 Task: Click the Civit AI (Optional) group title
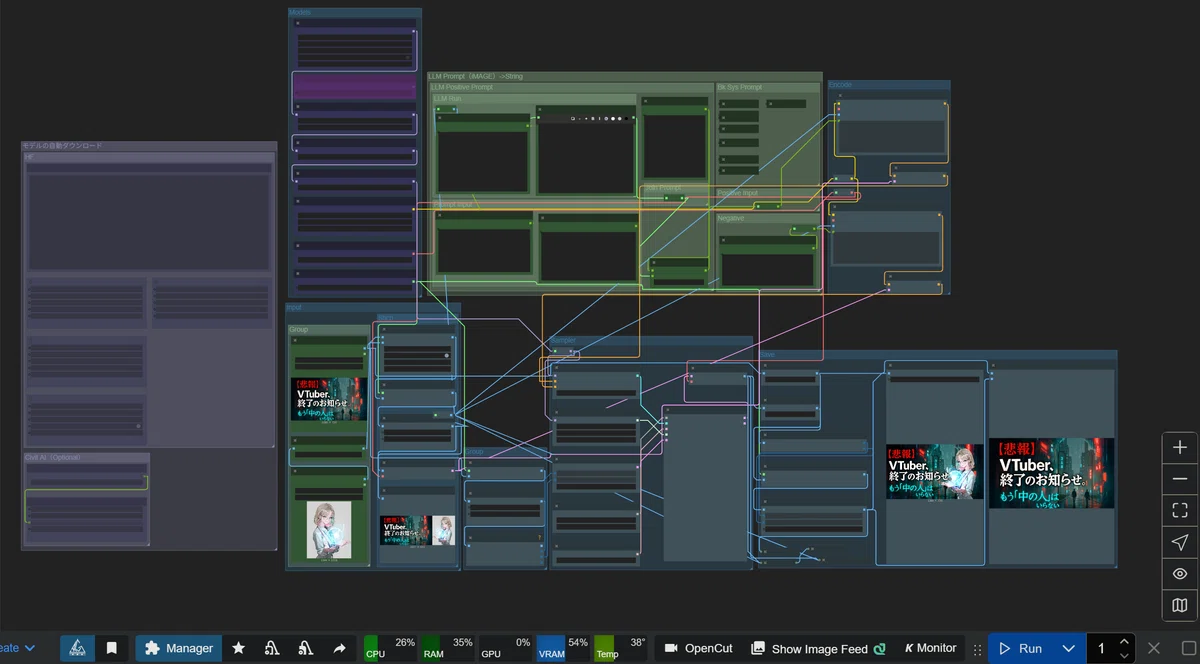[x=52, y=457]
